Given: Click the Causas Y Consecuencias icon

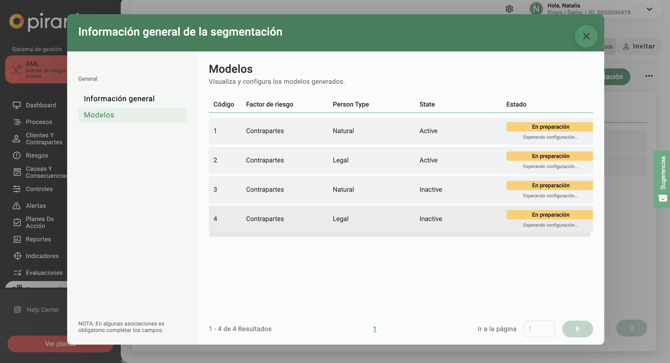Looking at the screenshot, I should click(x=17, y=172).
